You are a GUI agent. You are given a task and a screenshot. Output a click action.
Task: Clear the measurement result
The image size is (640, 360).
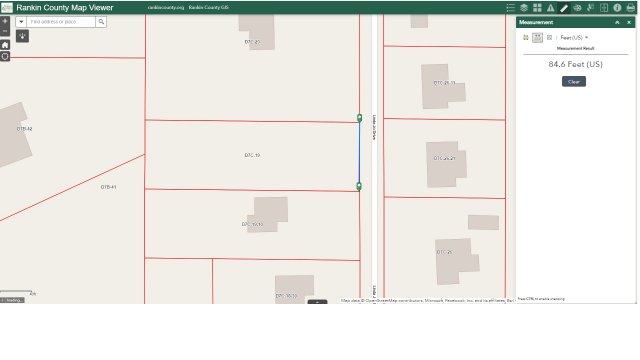573,82
